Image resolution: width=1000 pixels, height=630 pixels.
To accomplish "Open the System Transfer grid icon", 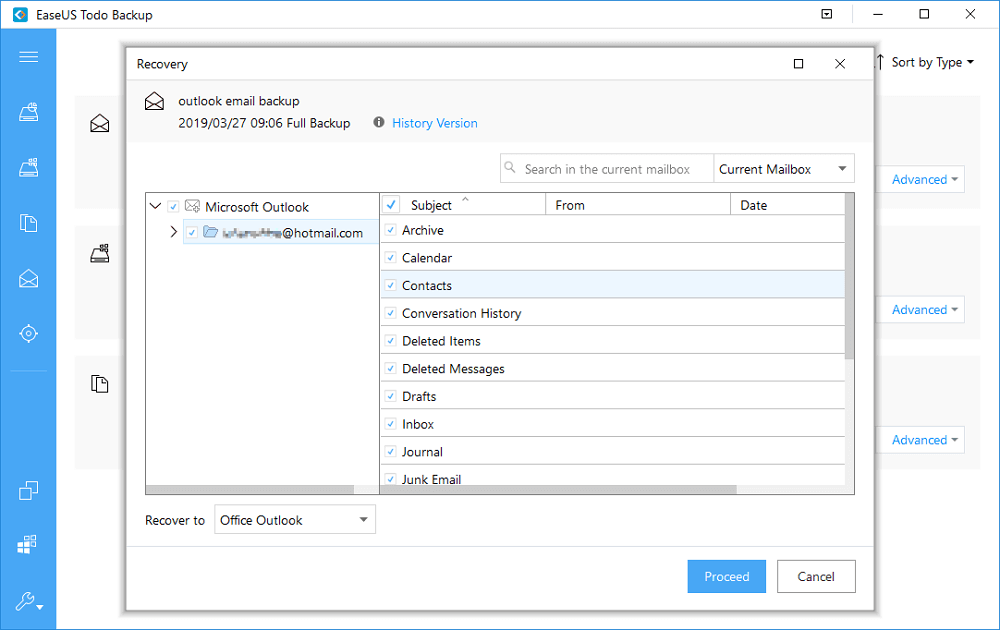I will point(27,545).
